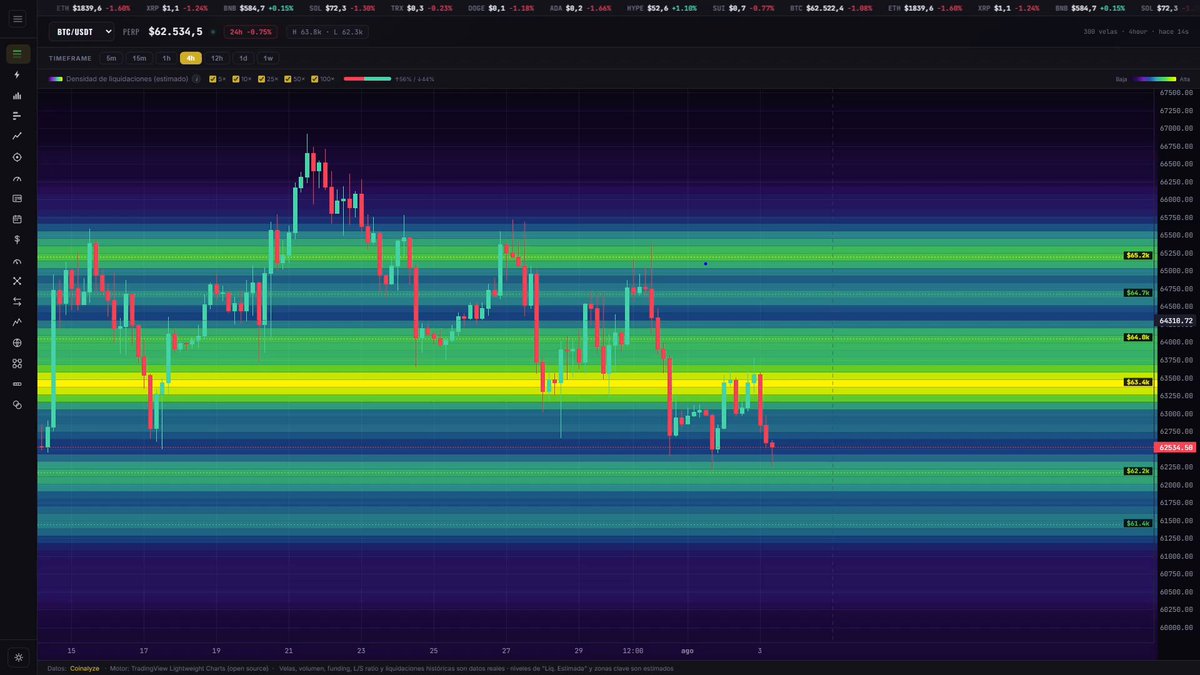Click the $61.4k liquidation level label
This screenshot has width=1200, height=675.
pyautogui.click(x=1138, y=523)
